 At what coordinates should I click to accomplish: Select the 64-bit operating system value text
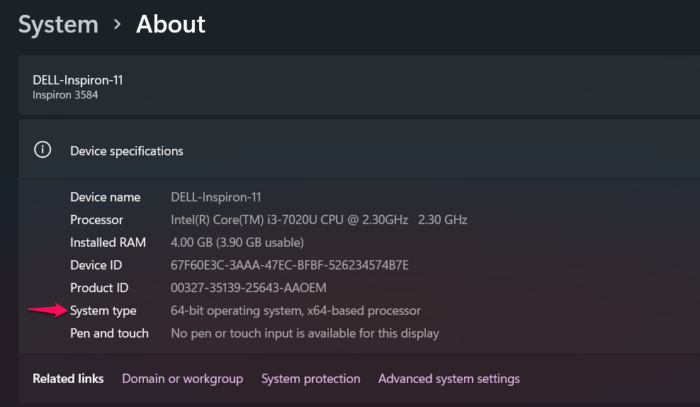[295, 311]
